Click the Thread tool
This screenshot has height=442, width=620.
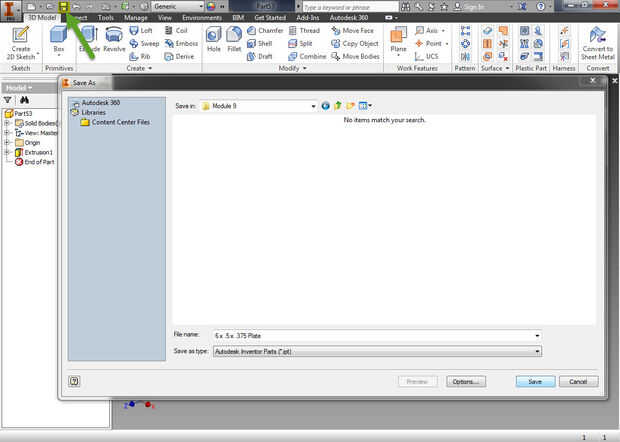pyautogui.click(x=304, y=30)
